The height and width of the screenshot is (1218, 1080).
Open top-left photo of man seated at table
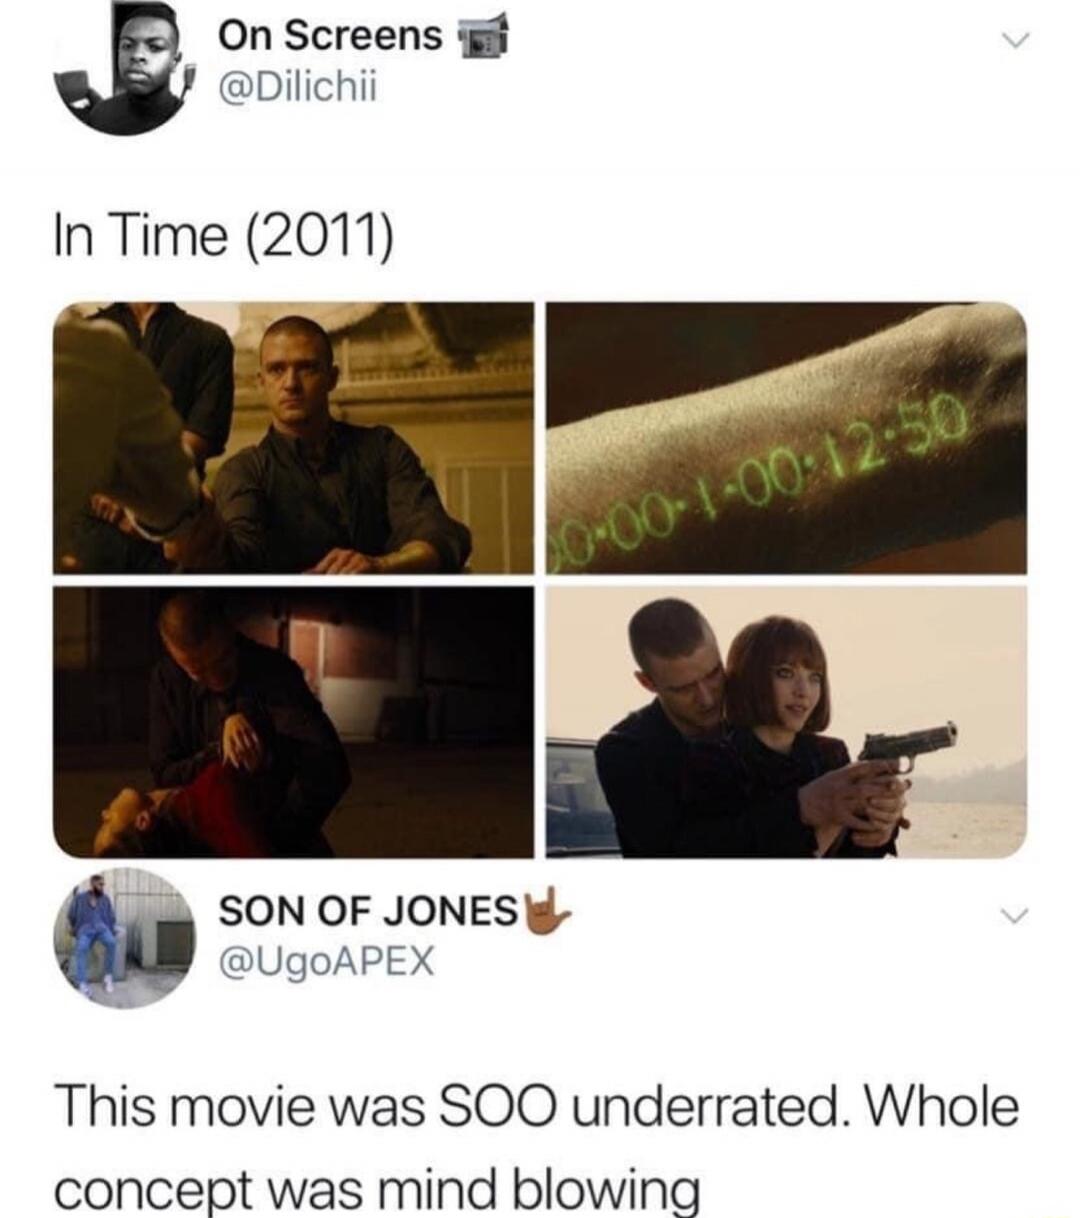pyautogui.click(x=293, y=438)
